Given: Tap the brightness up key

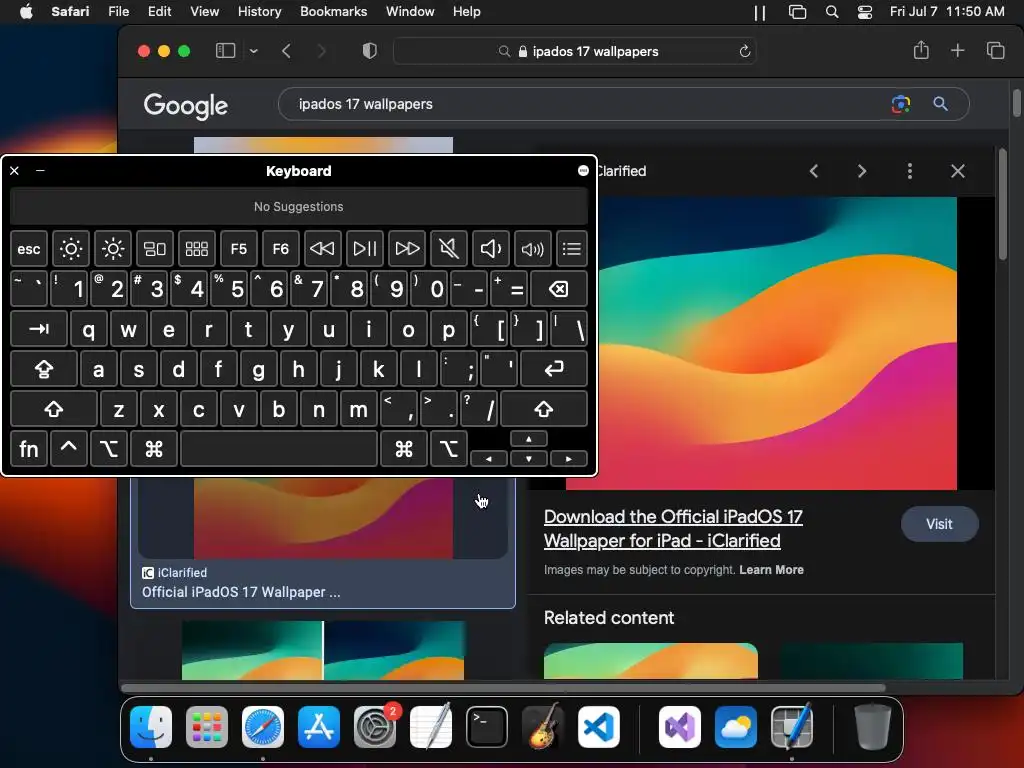Looking at the screenshot, I should pyautogui.click(x=112, y=249).
